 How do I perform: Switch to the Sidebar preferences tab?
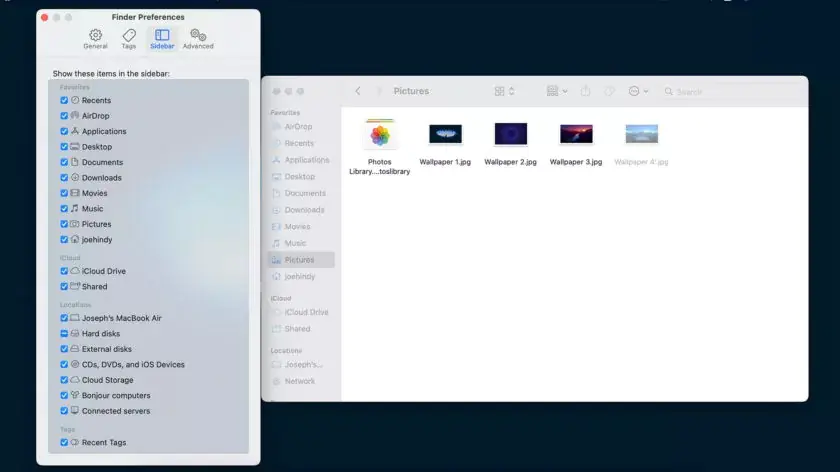tap(162, 39)
